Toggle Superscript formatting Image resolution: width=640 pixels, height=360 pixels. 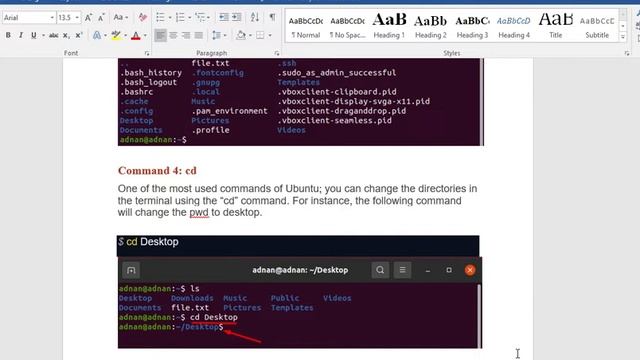click(79, 36)
